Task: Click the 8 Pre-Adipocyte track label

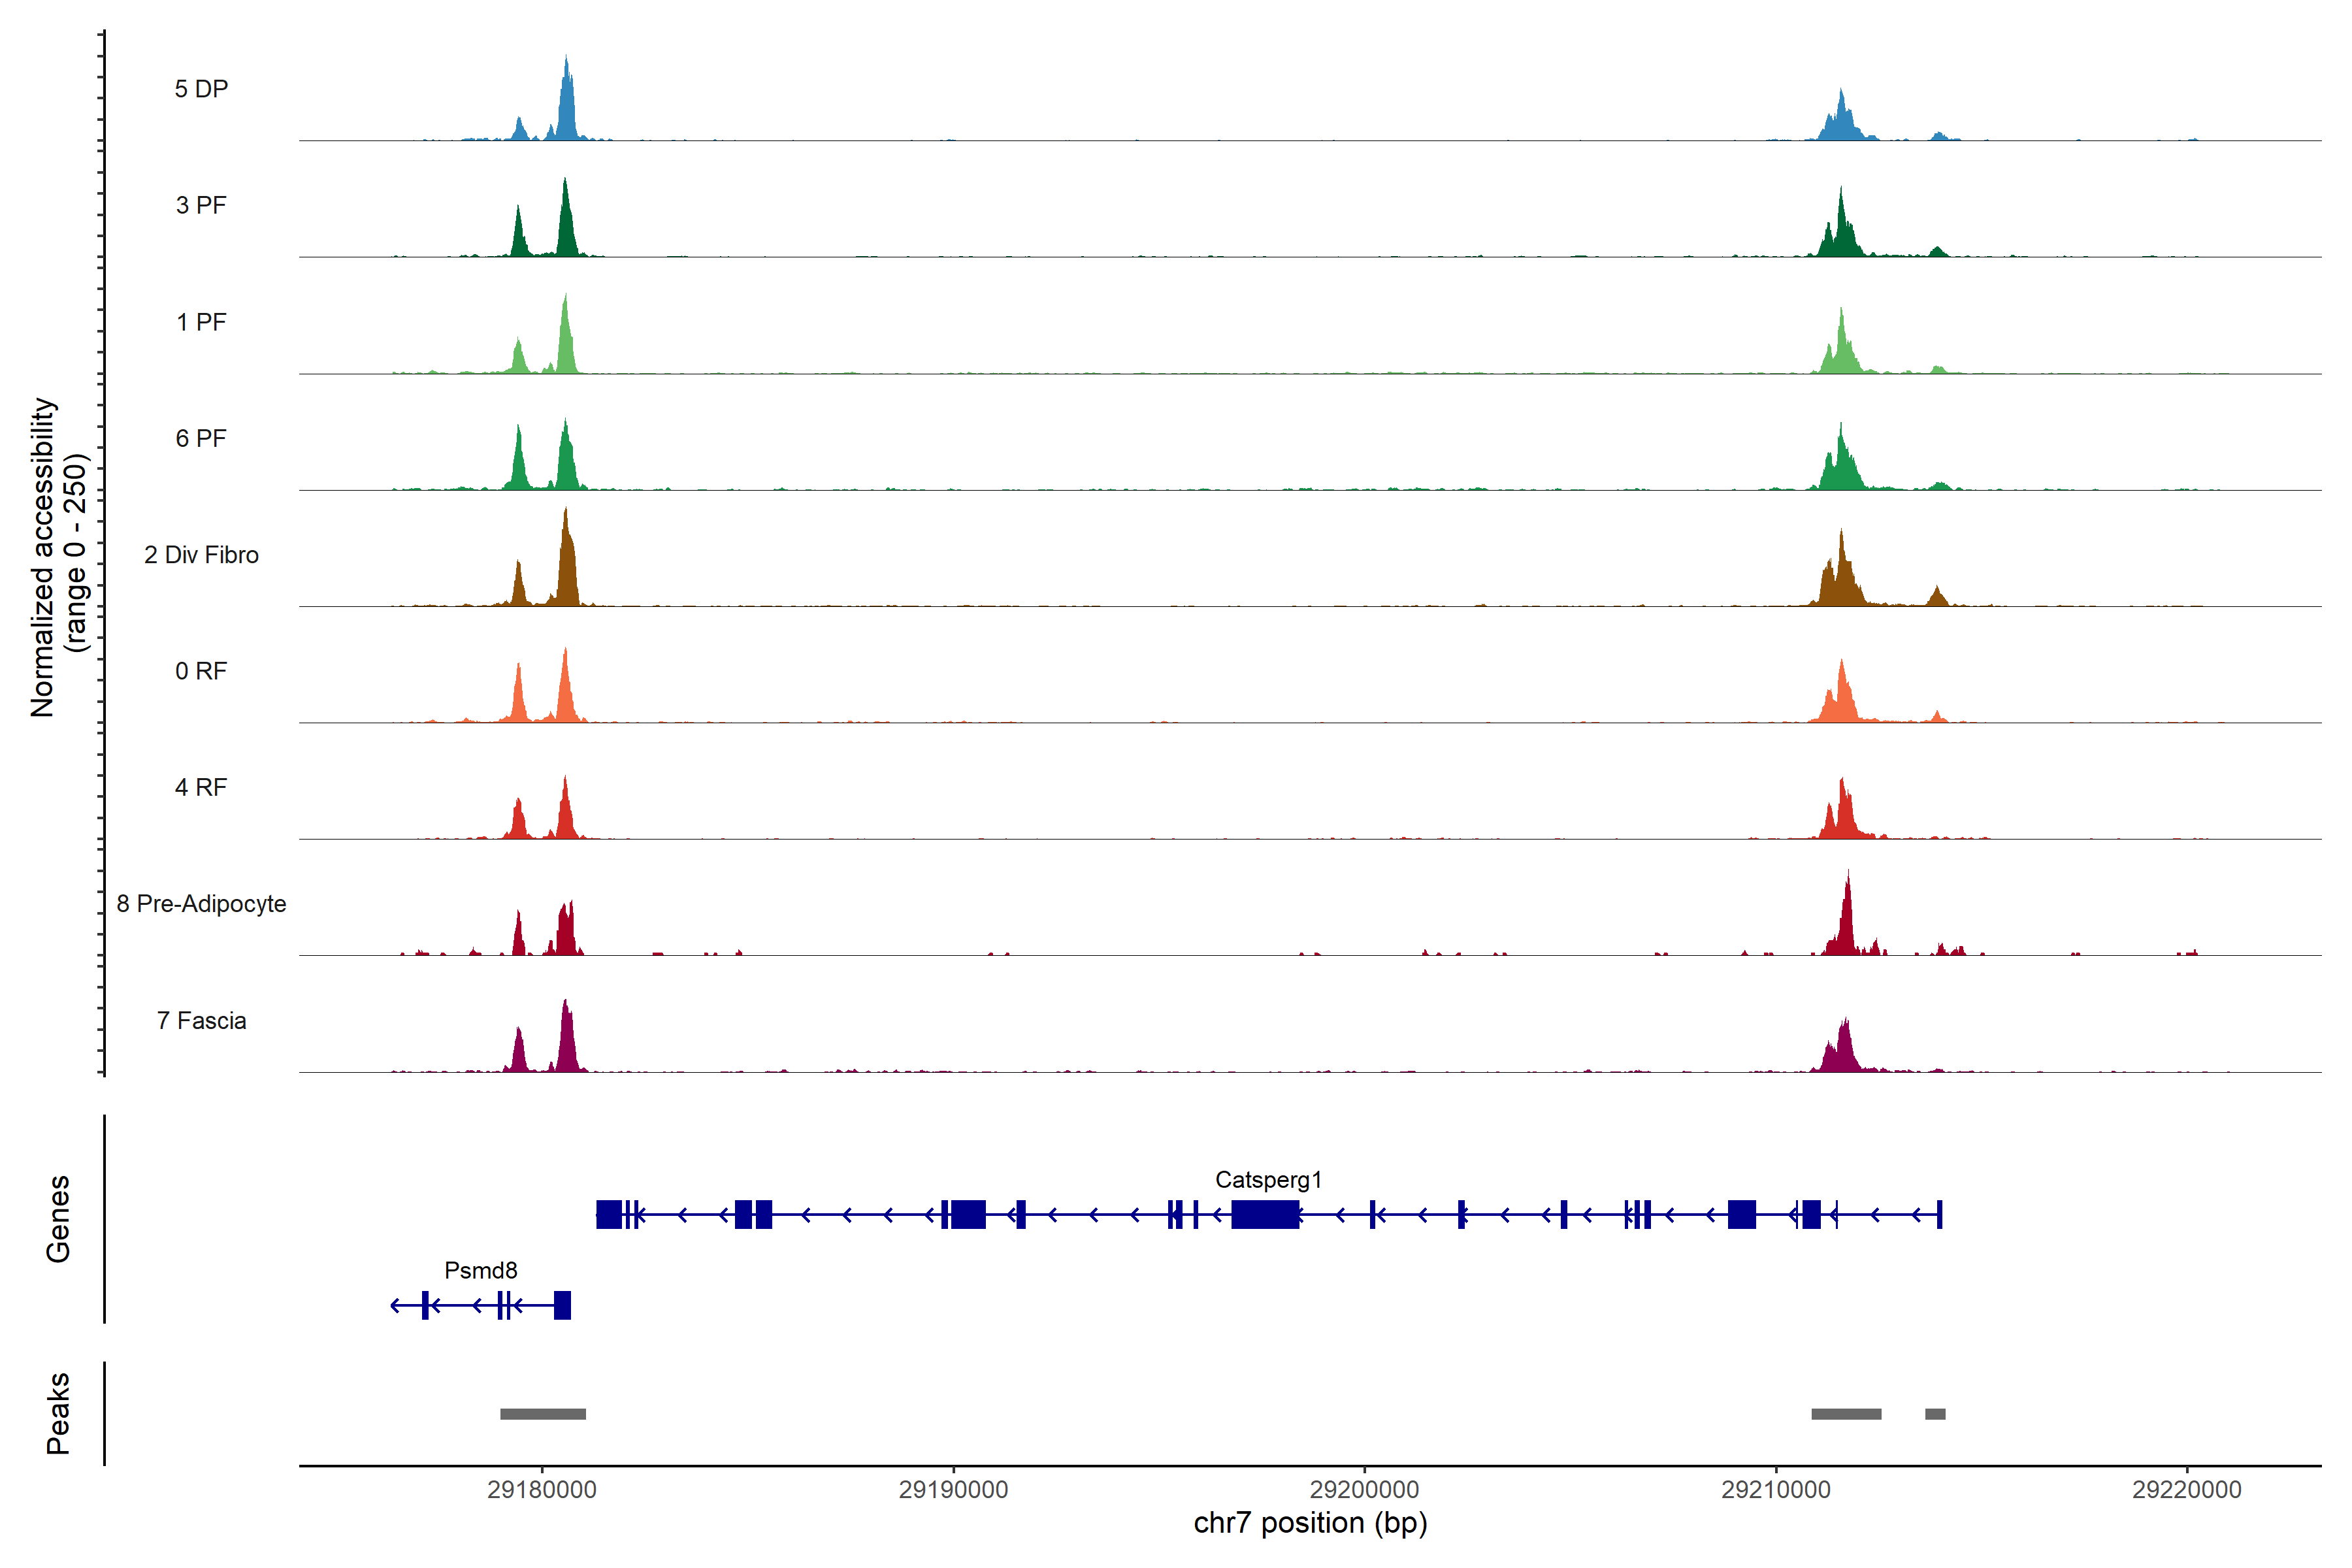Action: [201, 904]
